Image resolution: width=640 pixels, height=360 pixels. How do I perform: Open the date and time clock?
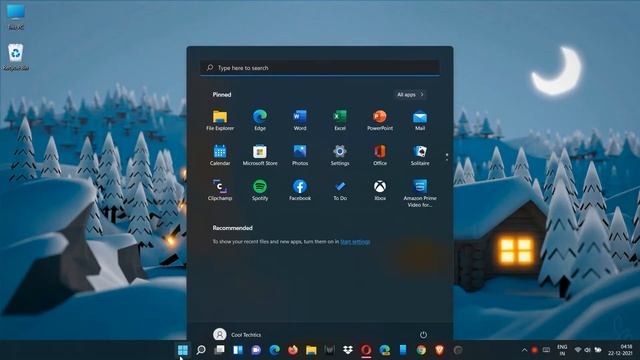pyautogui.click(x=621, y=350)
